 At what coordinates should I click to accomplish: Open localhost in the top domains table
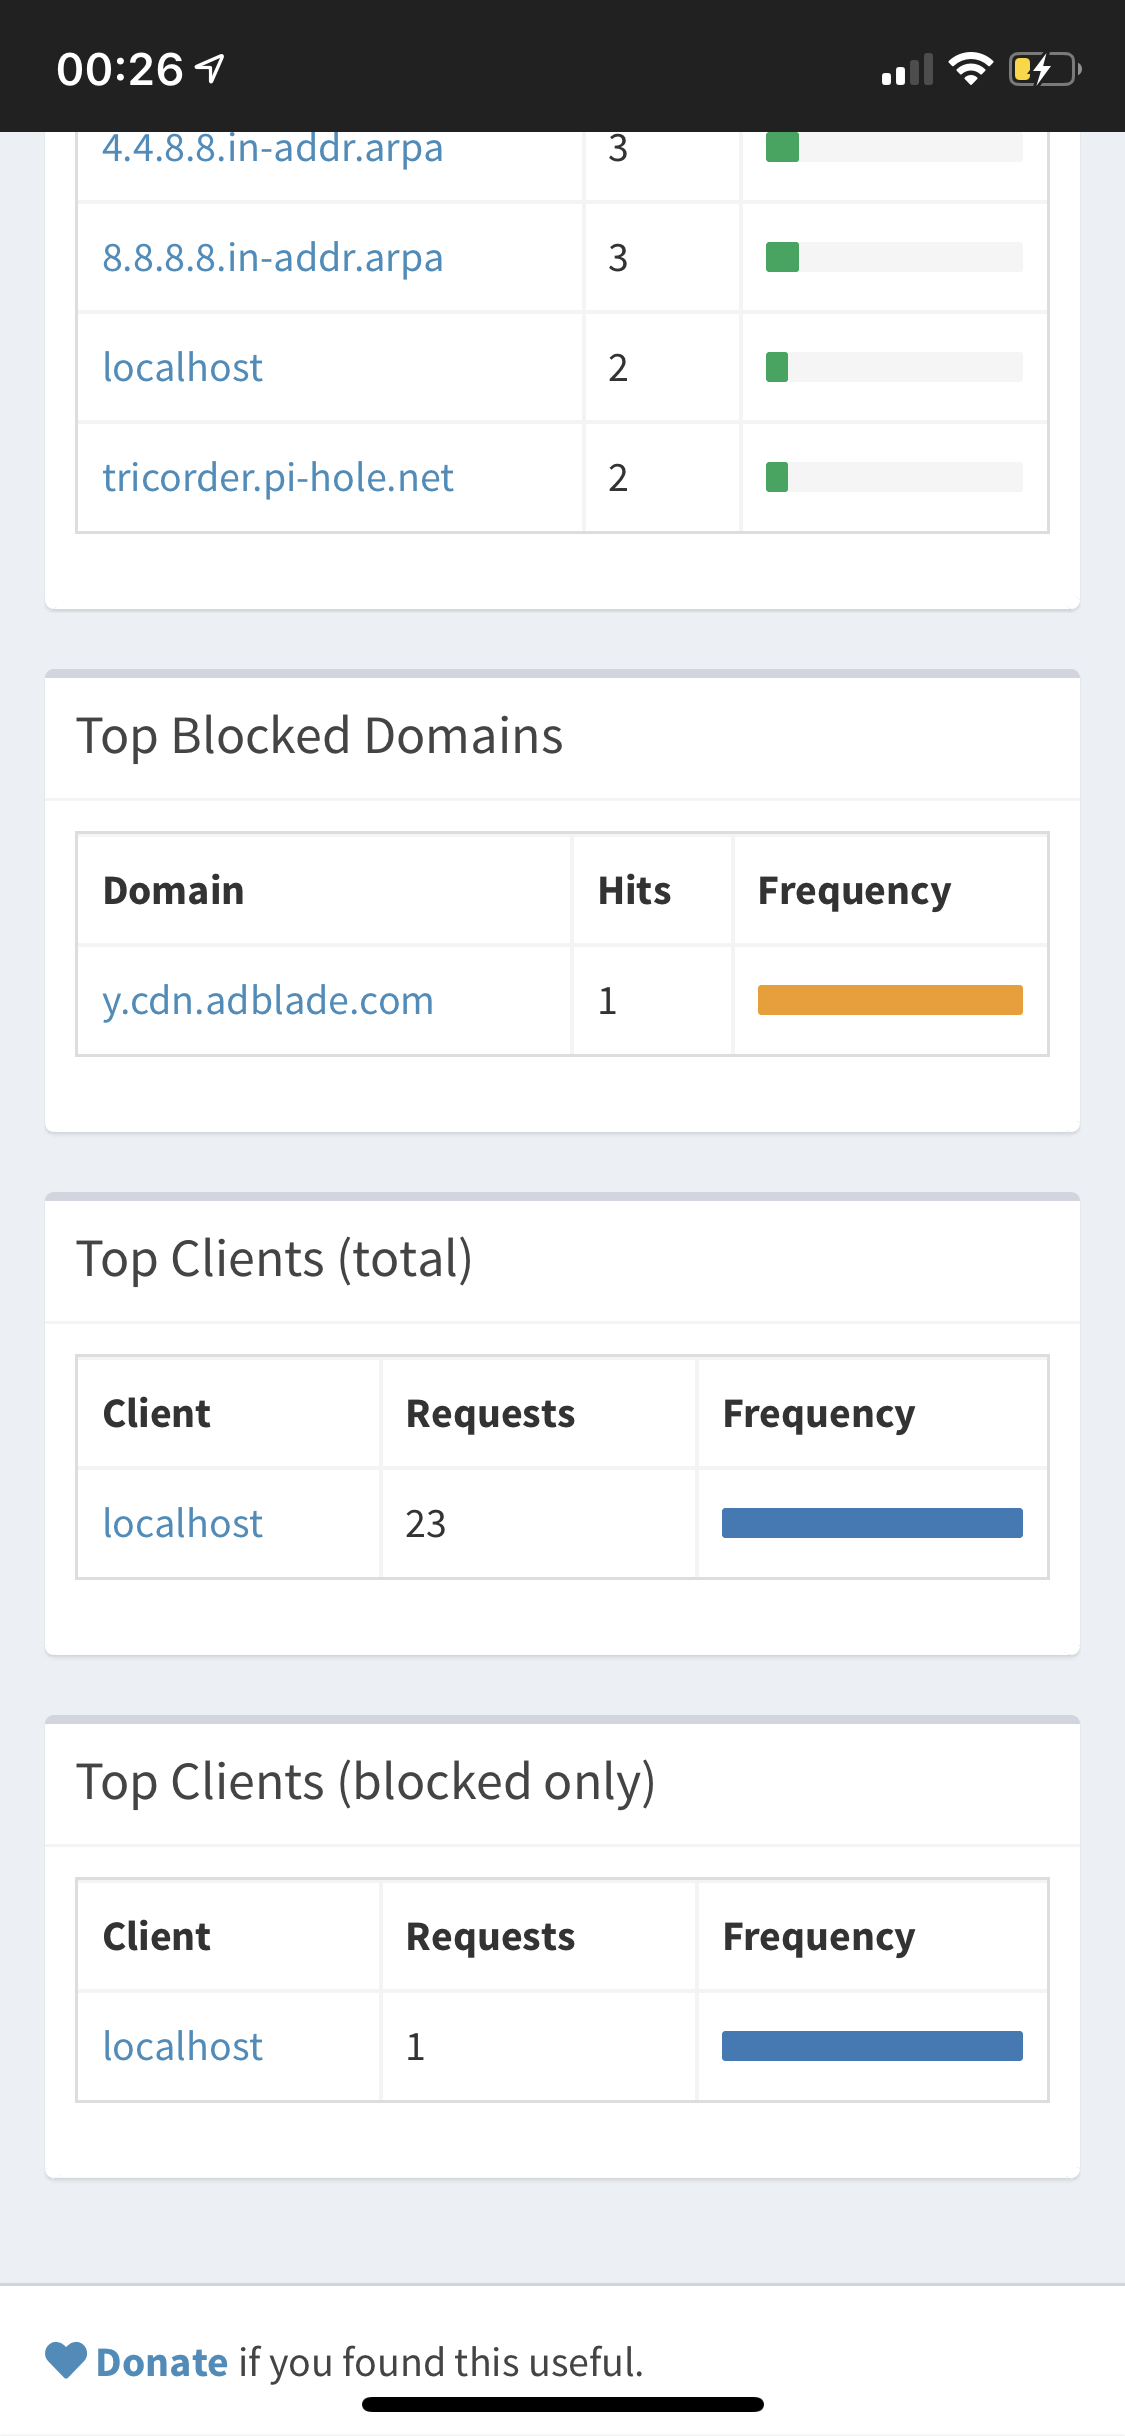pos(183,367)
